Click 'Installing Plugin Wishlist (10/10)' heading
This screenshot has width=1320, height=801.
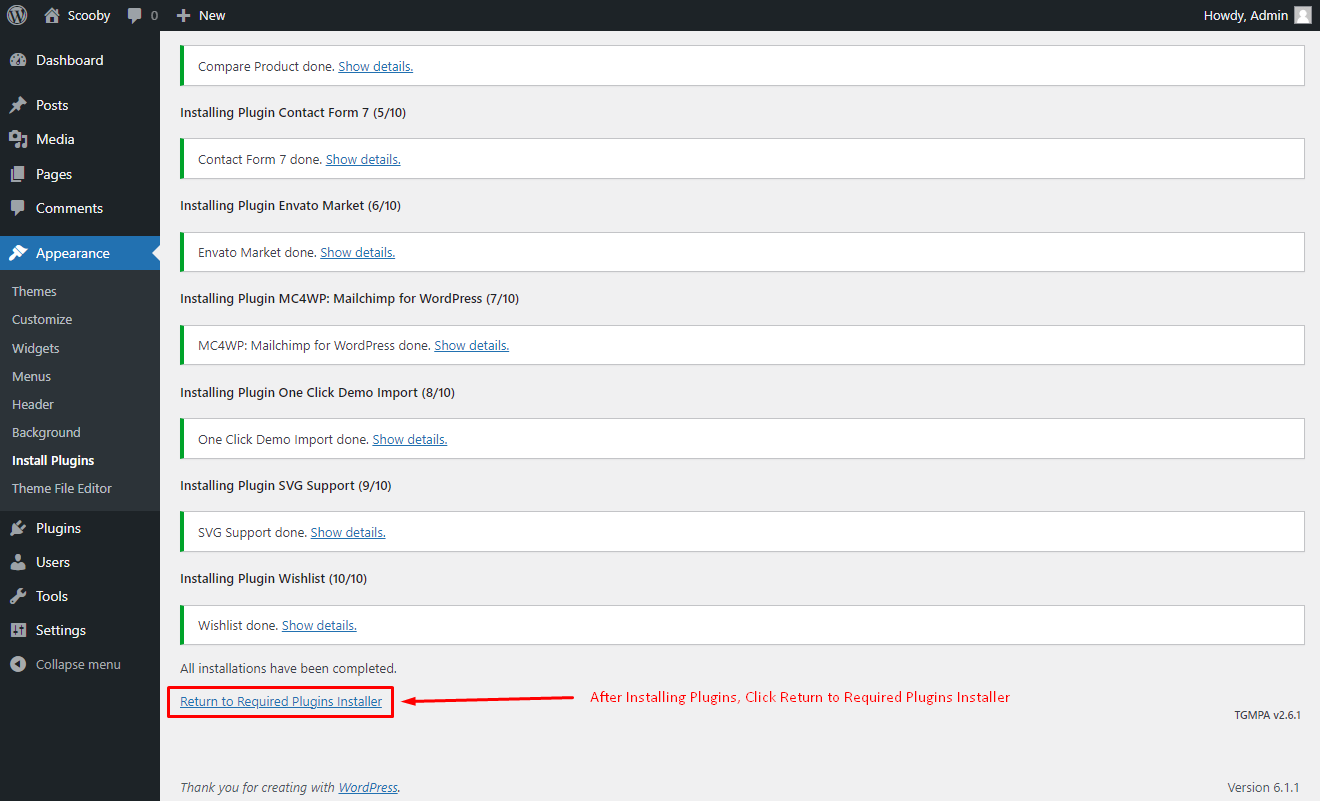[x=274, y=578]
